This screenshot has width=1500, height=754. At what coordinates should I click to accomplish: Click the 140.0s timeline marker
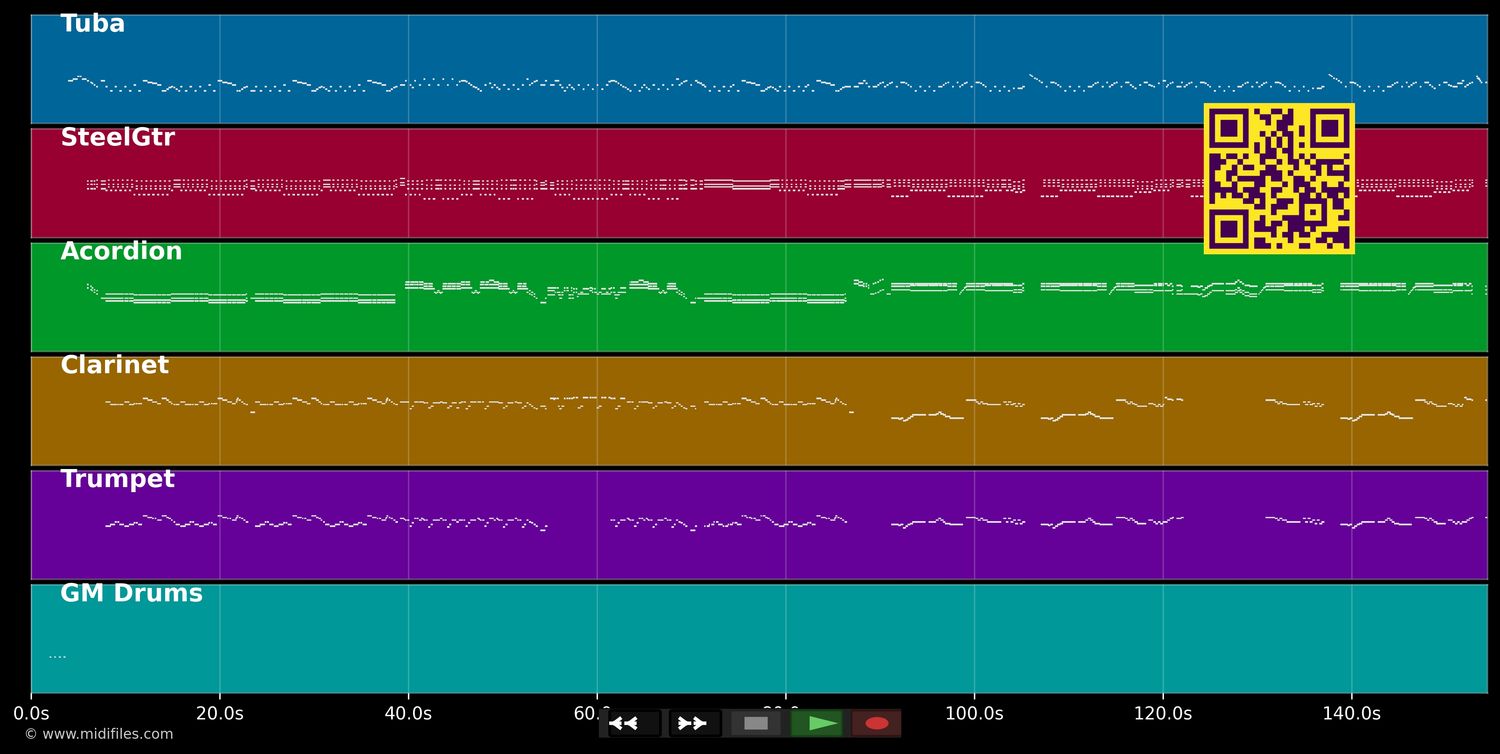coord(1351,714)
